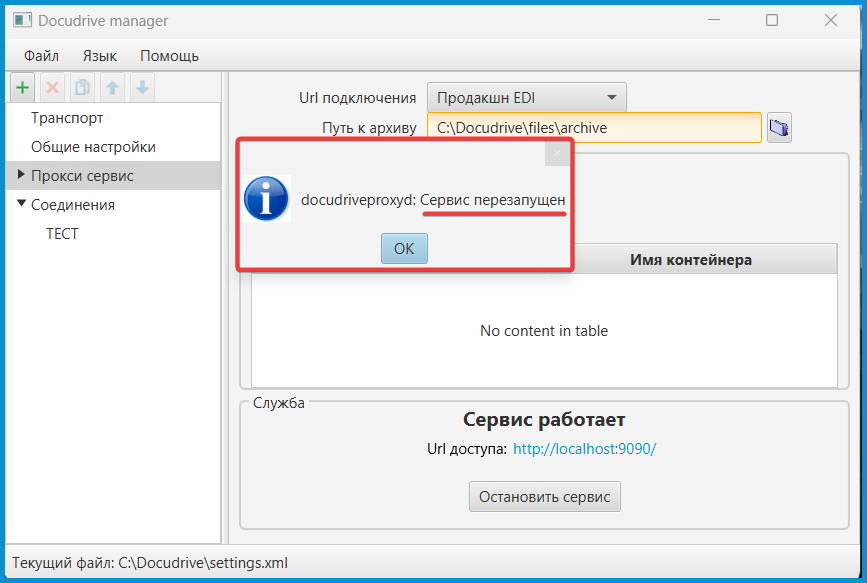
Task: Open the Url подключения dropdown
Action: click(526, 98)
